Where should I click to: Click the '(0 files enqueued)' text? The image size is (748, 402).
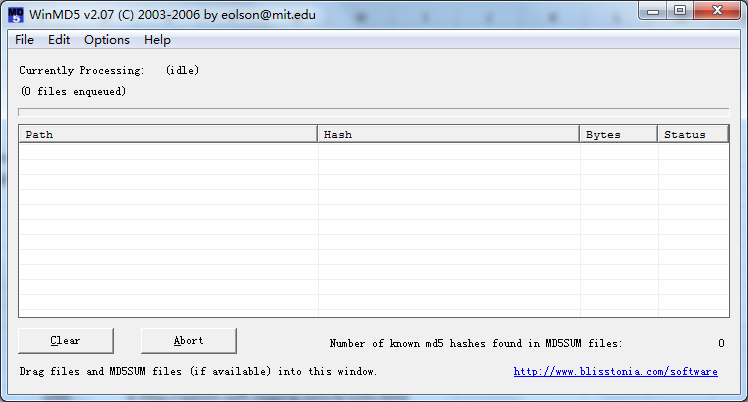point(73,91)
